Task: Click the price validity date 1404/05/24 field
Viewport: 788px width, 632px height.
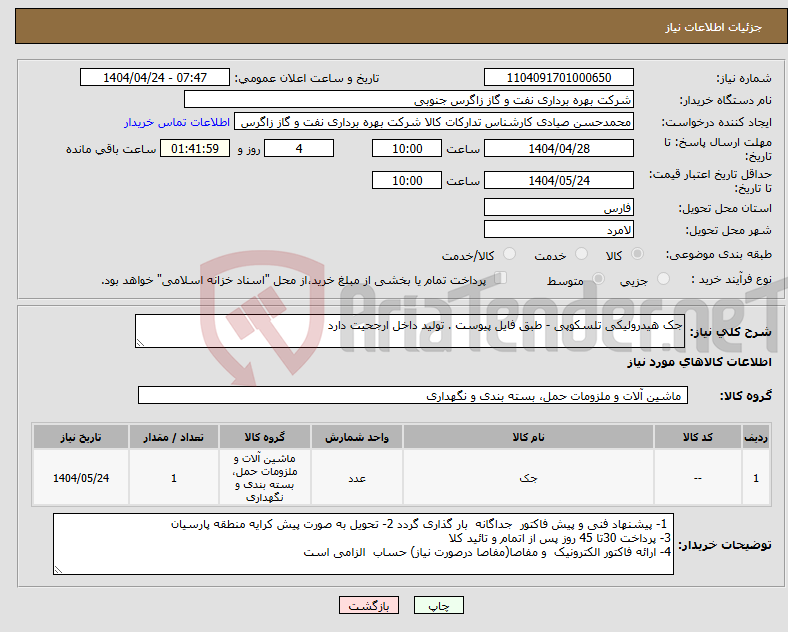Action: 558,180
